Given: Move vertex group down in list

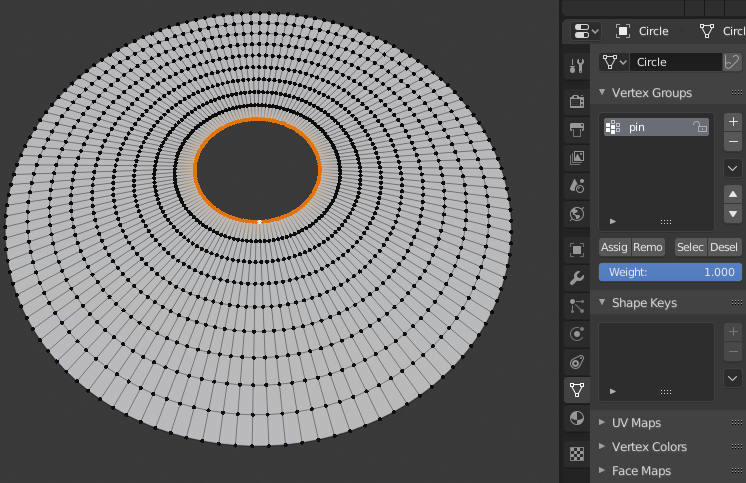Looking at the screenshot, I should click(x=733, y=214).
